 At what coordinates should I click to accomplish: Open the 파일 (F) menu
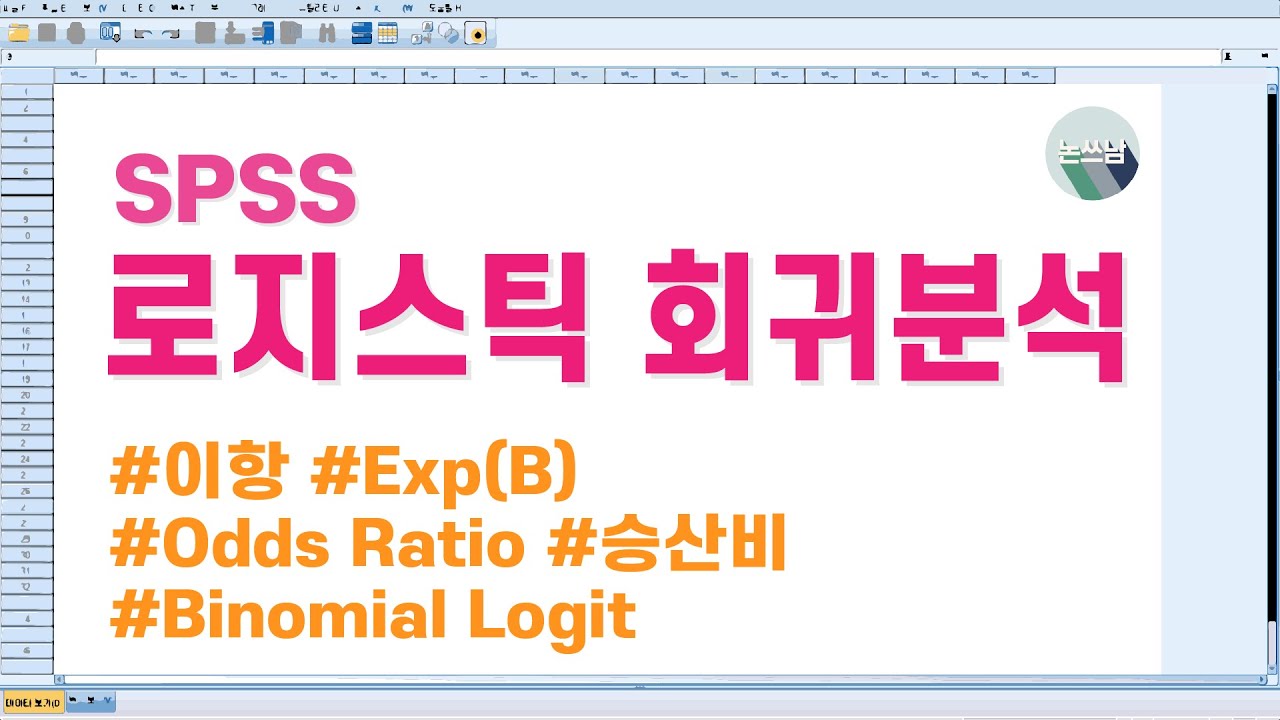[x=13, y=7]
